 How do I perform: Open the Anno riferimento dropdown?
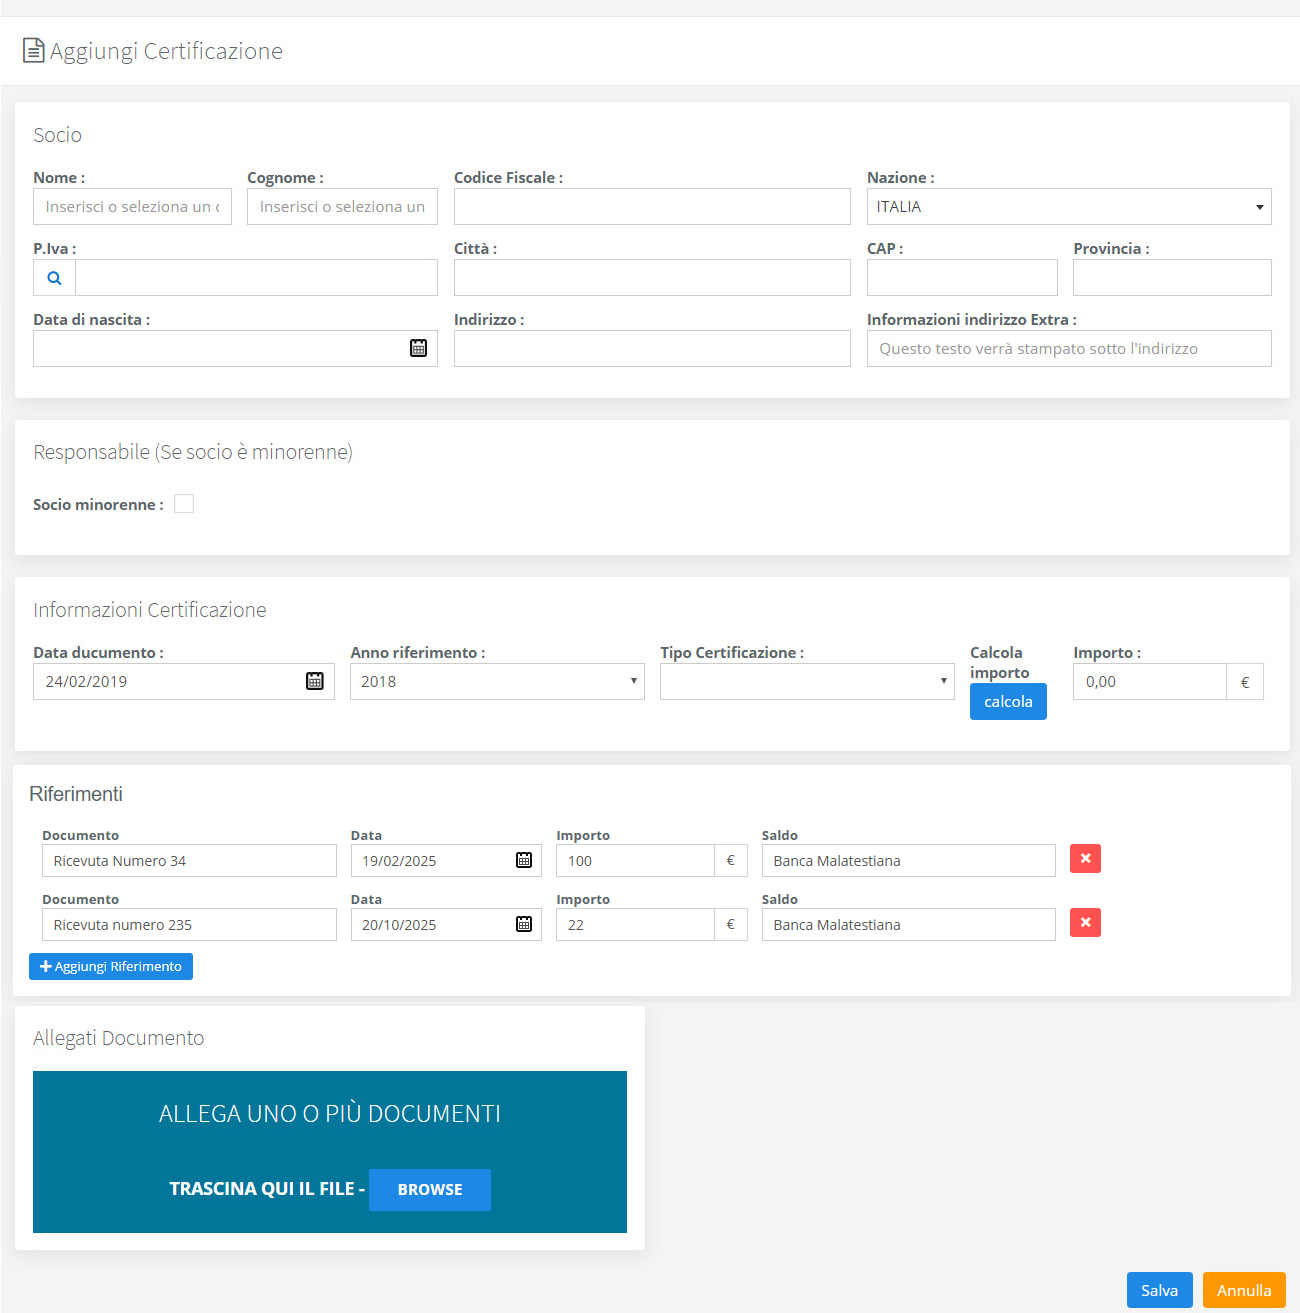[496, 681]
